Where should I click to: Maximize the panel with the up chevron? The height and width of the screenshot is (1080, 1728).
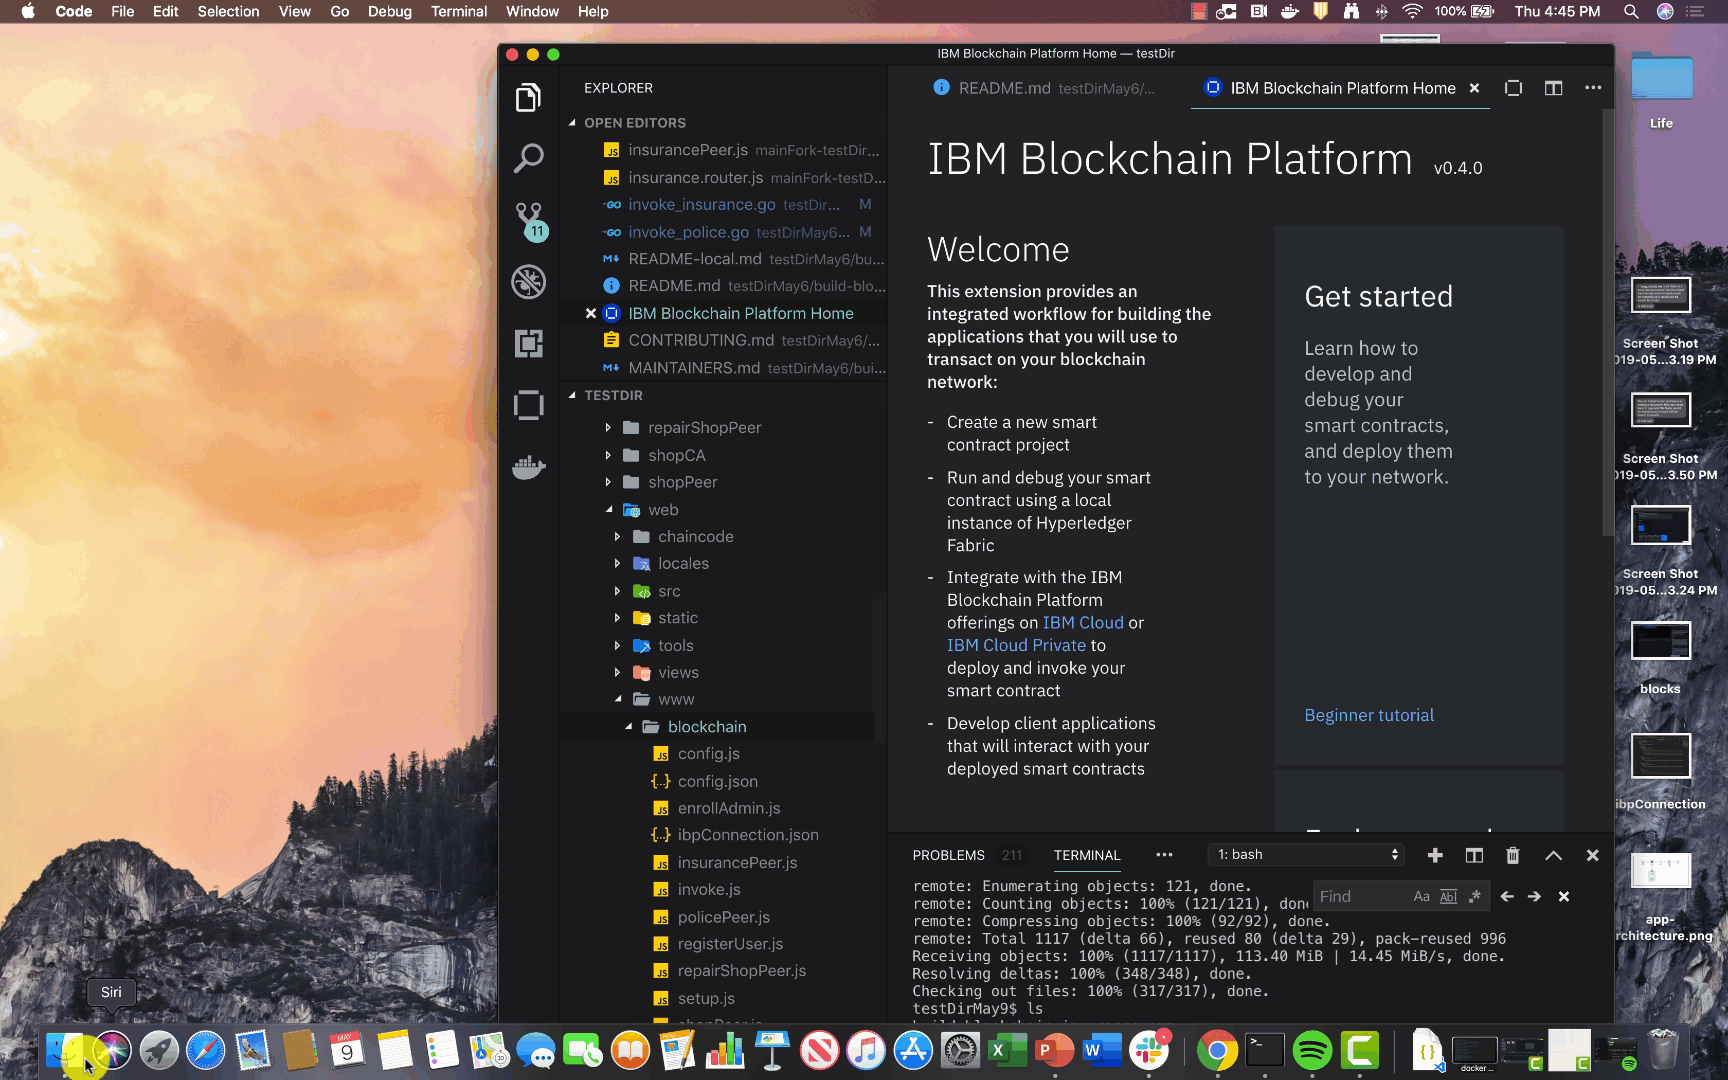(x=1553, y=855)
